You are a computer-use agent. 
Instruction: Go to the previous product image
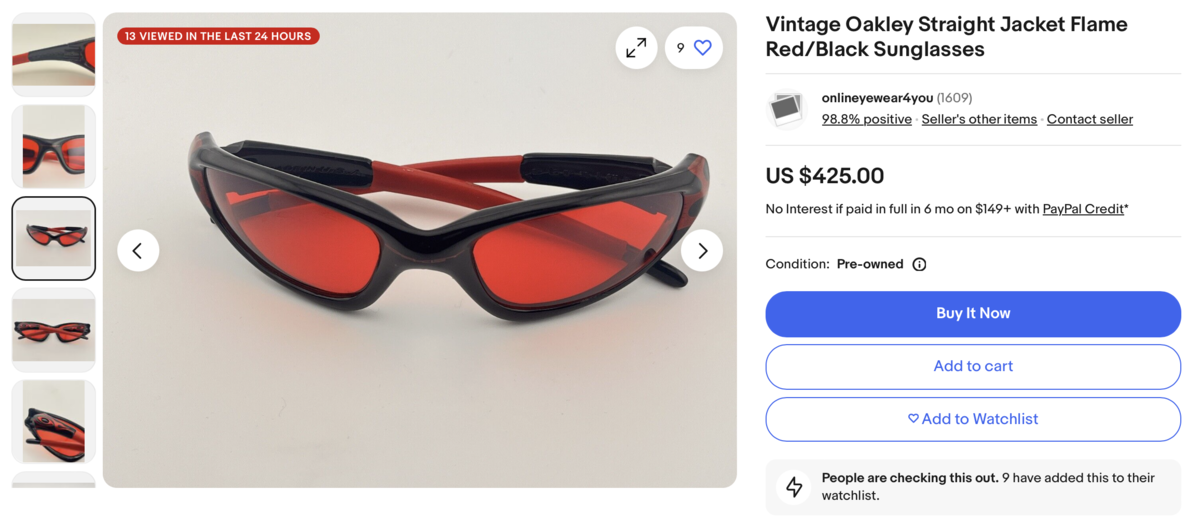coord(138,250)
